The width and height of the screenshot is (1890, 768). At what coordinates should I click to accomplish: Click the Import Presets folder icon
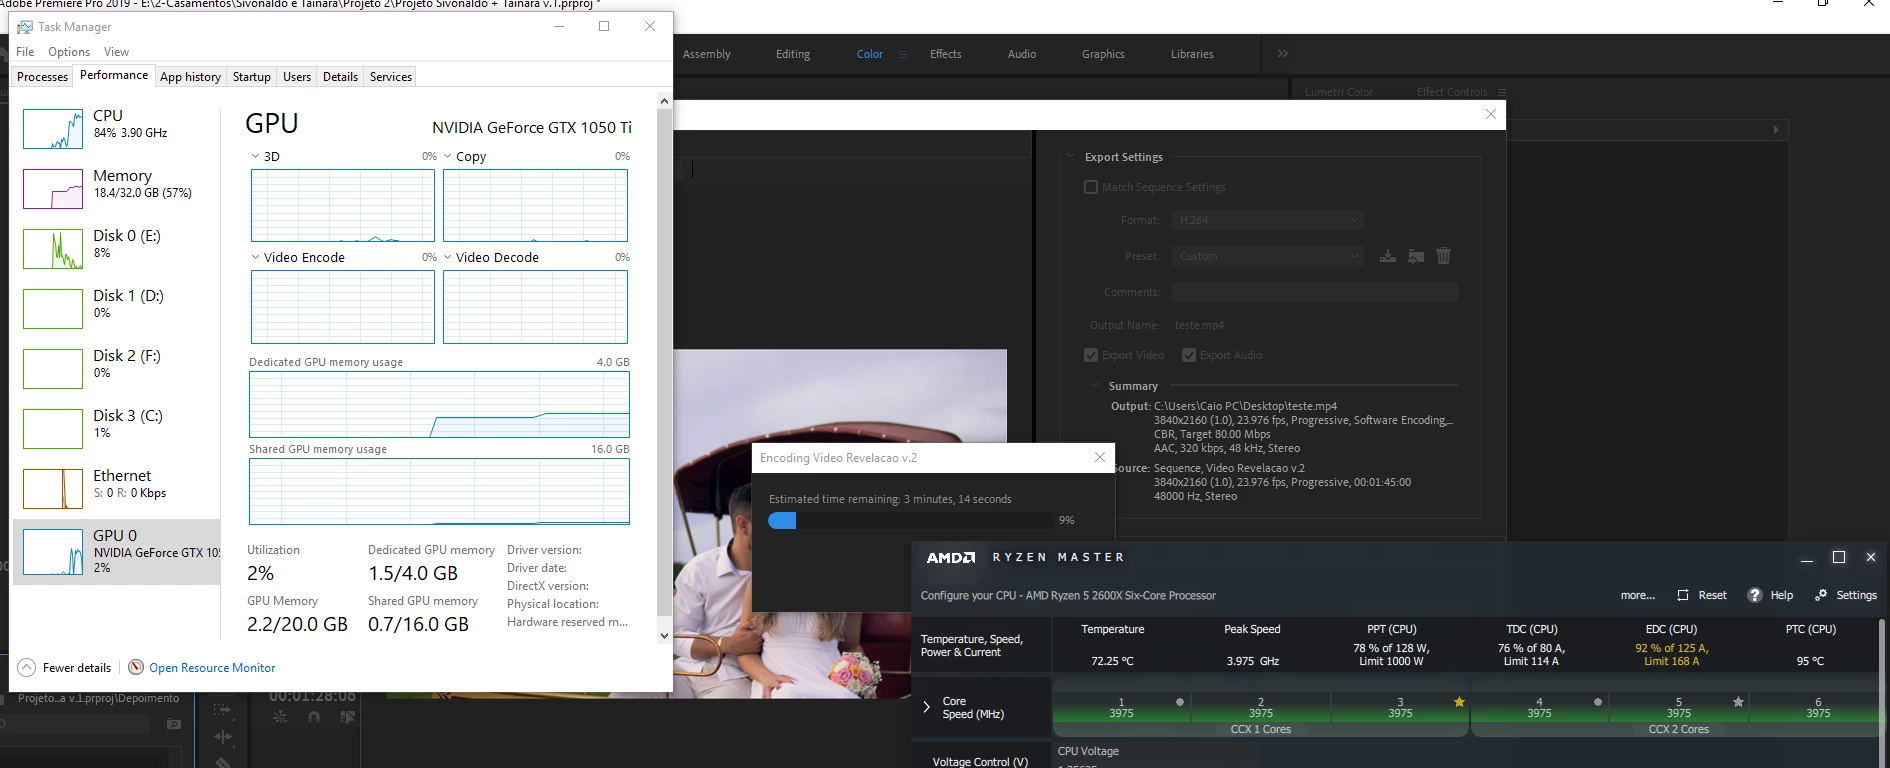(1416, 256)
